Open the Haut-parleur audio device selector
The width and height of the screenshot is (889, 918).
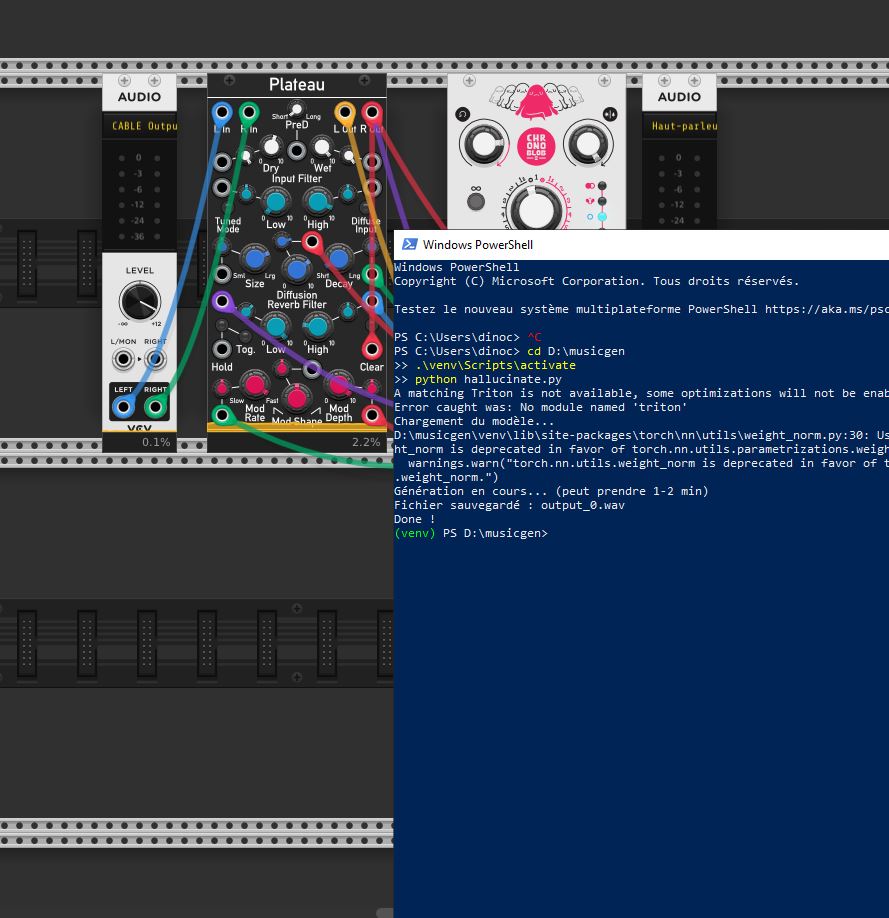coord(679,125)
